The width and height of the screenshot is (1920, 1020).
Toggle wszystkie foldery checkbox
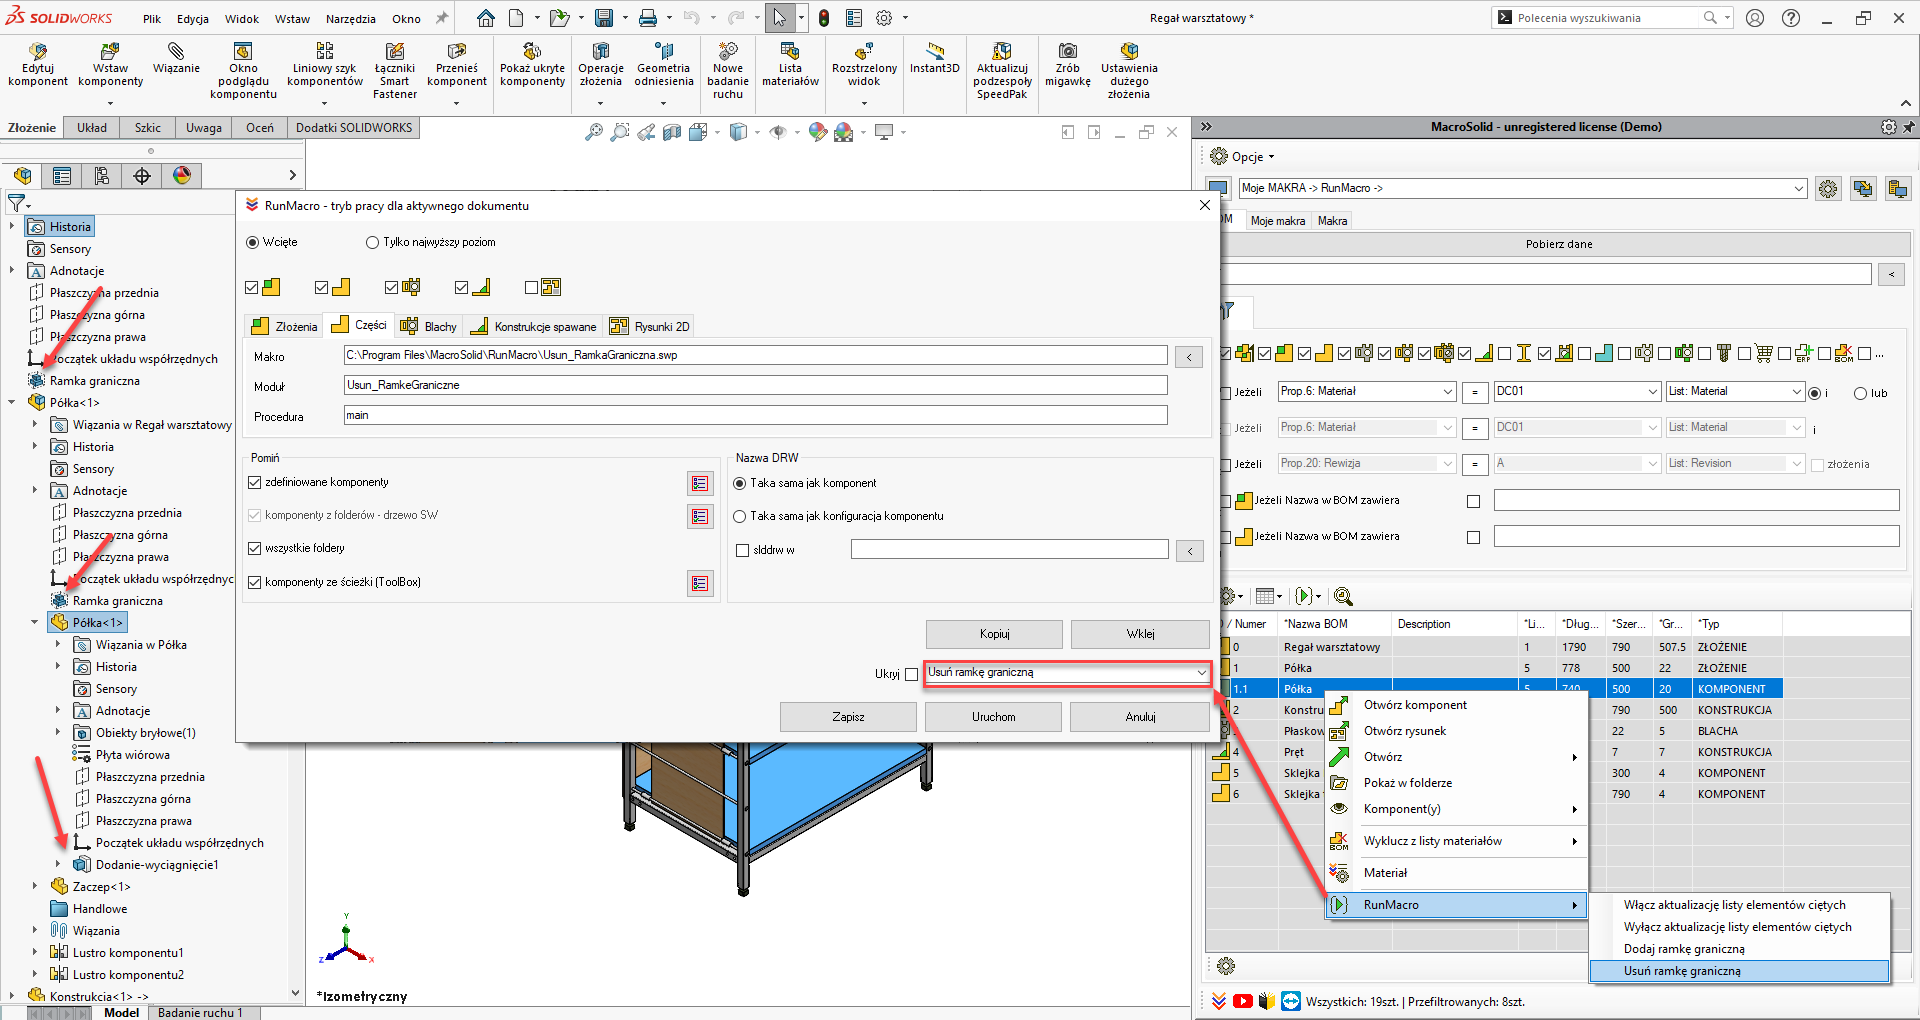(254, 548)
